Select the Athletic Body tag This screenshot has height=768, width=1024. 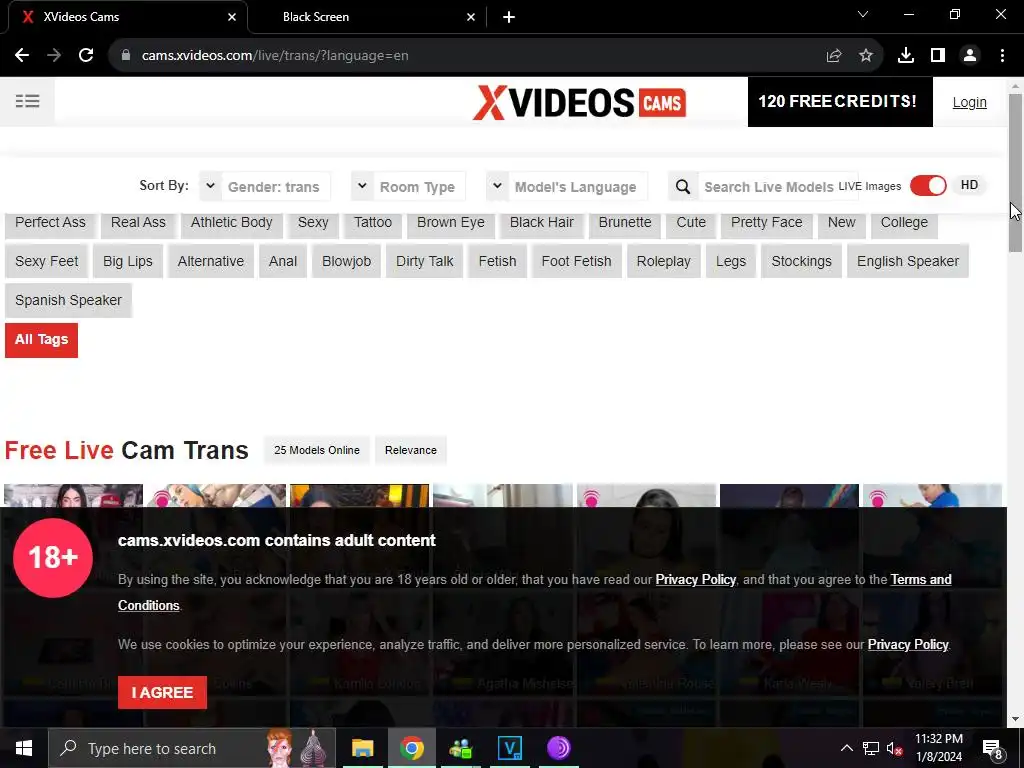pyautogui.click(x=231, y=223)
